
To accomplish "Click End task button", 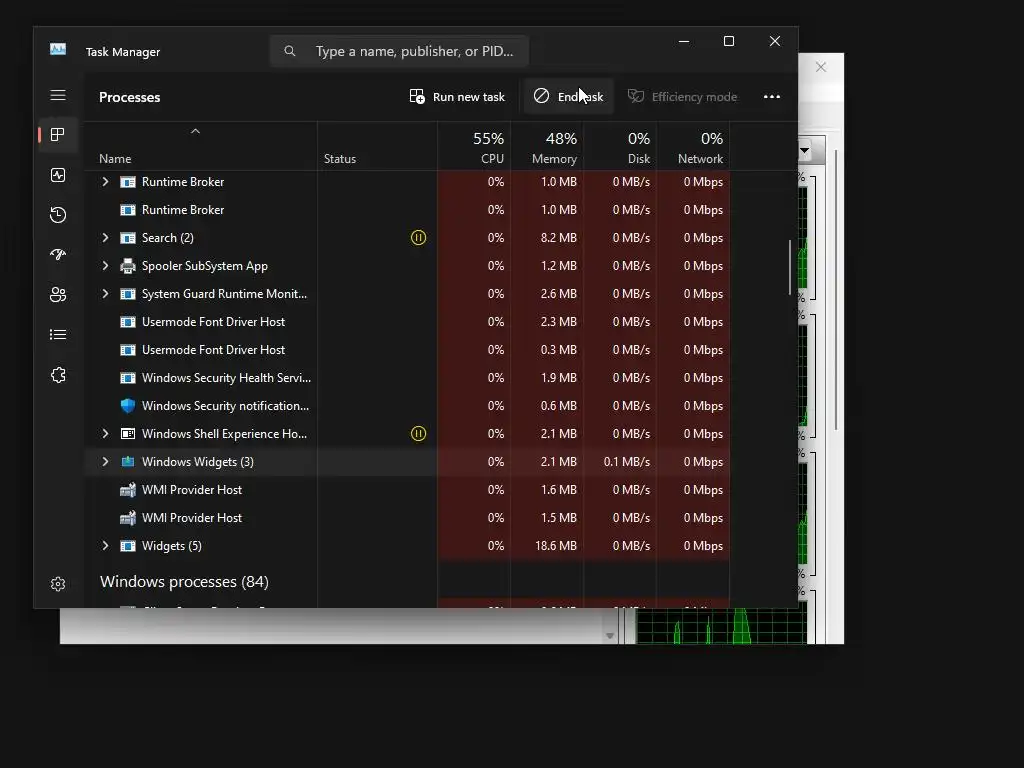I will click(x=569, y=97).
